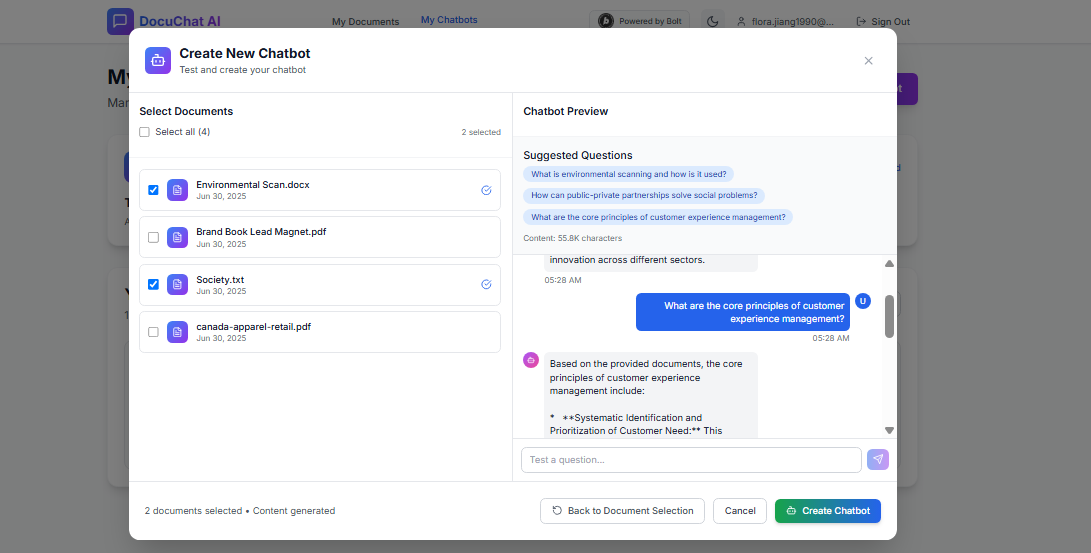Image resolution: width=1091 pixels, height=553 pixels.
Task: Switch to the My Chatbots tab
Action: coord(449,20)
